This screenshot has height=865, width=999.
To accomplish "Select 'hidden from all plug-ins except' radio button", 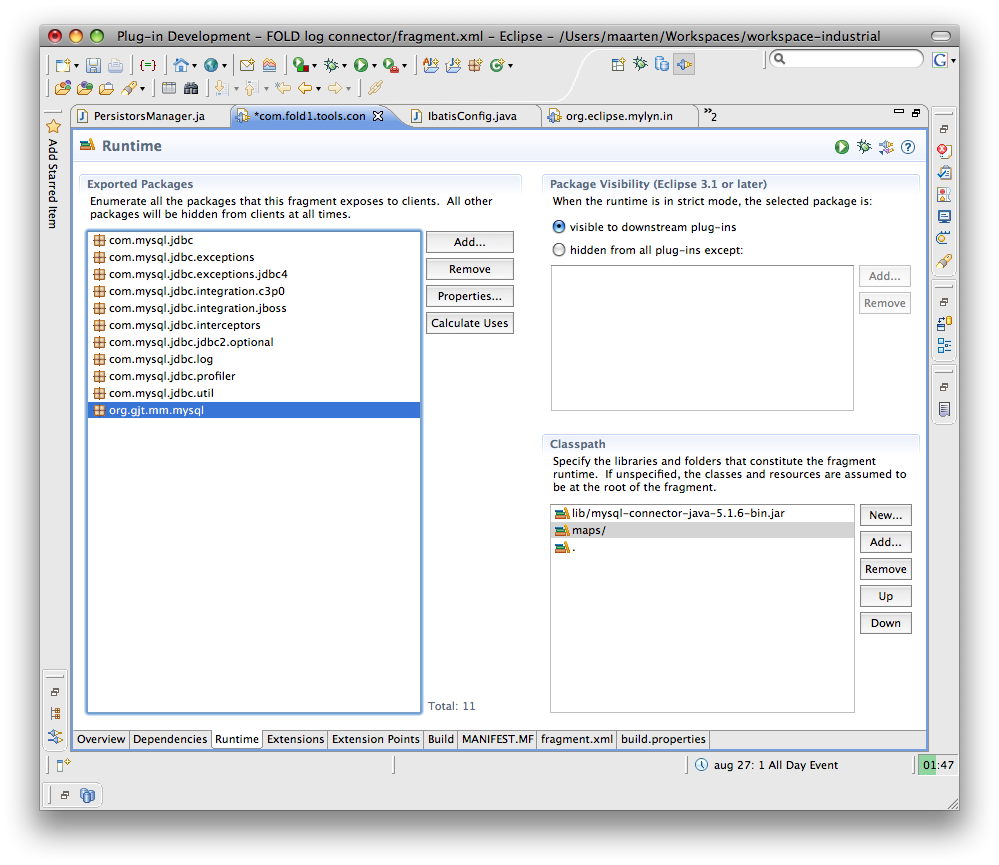I will click(x=559, y=250).
